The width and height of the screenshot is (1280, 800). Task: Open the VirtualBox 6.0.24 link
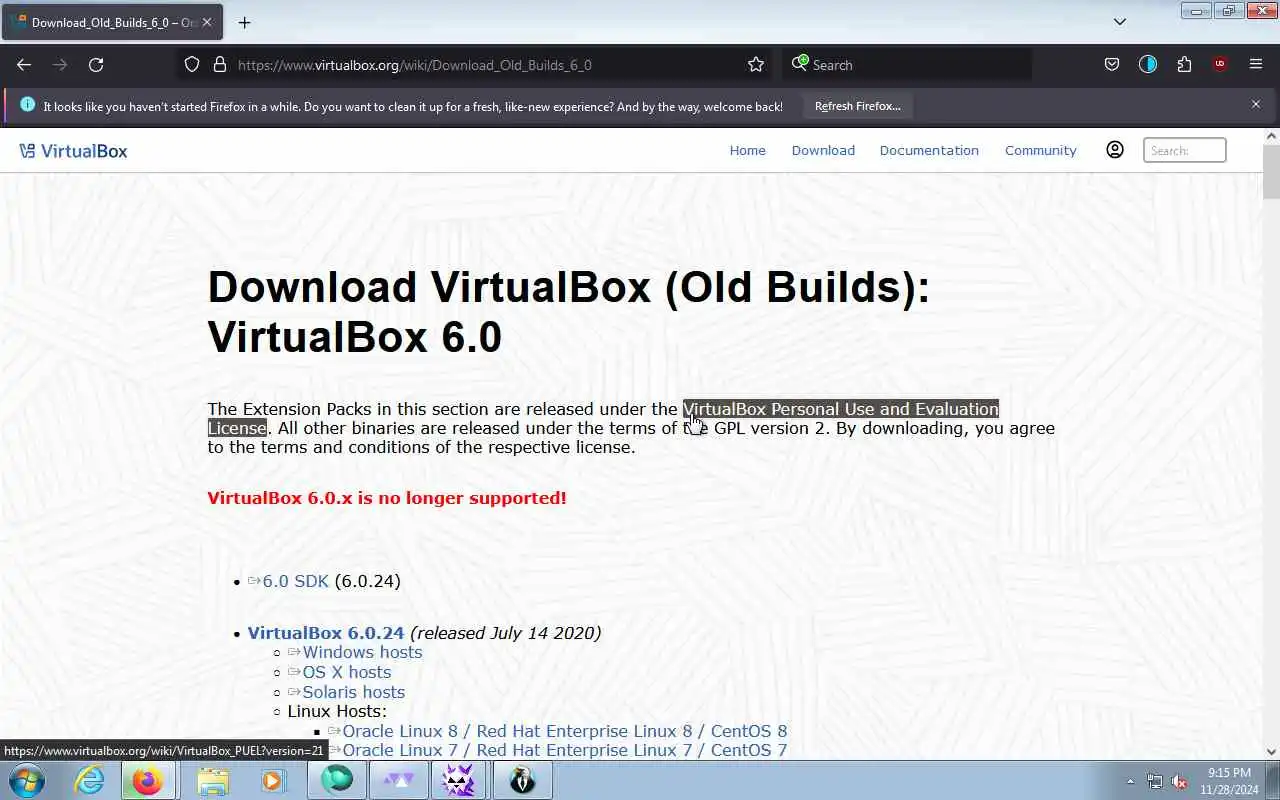[x=325, y=633]
